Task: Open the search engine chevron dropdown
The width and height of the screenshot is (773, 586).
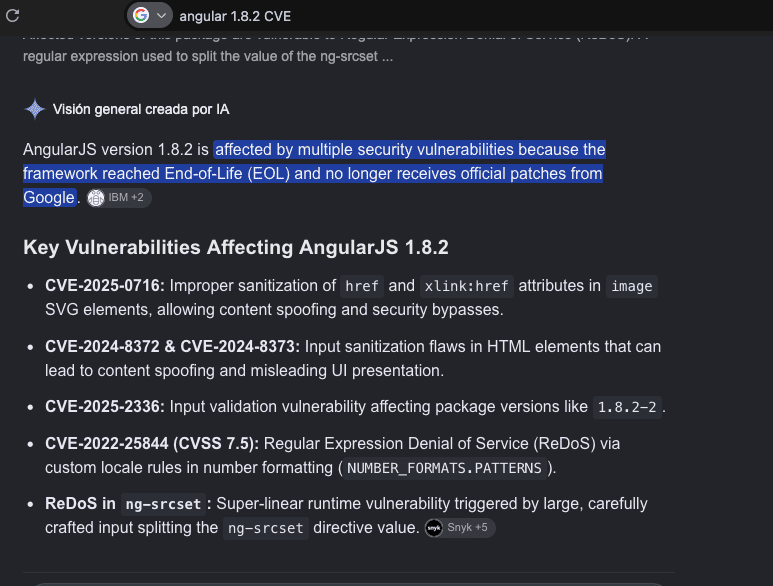Action: 161,16
